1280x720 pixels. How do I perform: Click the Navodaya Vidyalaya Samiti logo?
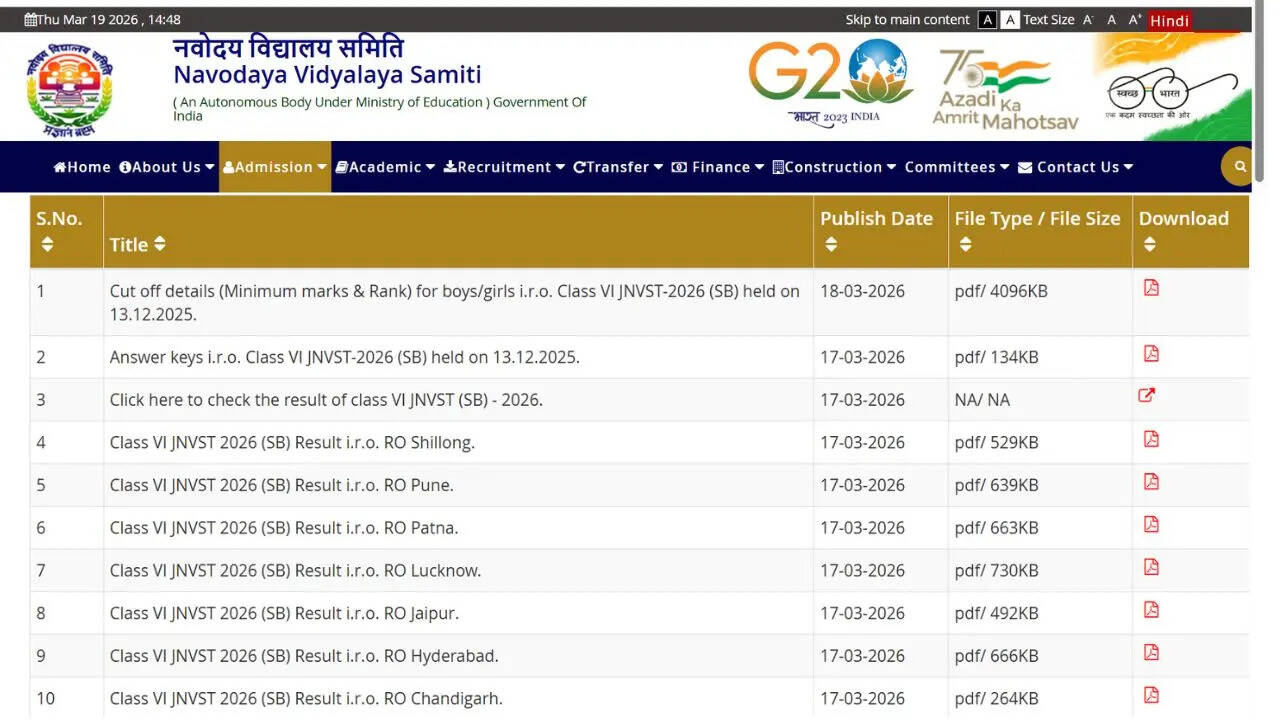69,90
